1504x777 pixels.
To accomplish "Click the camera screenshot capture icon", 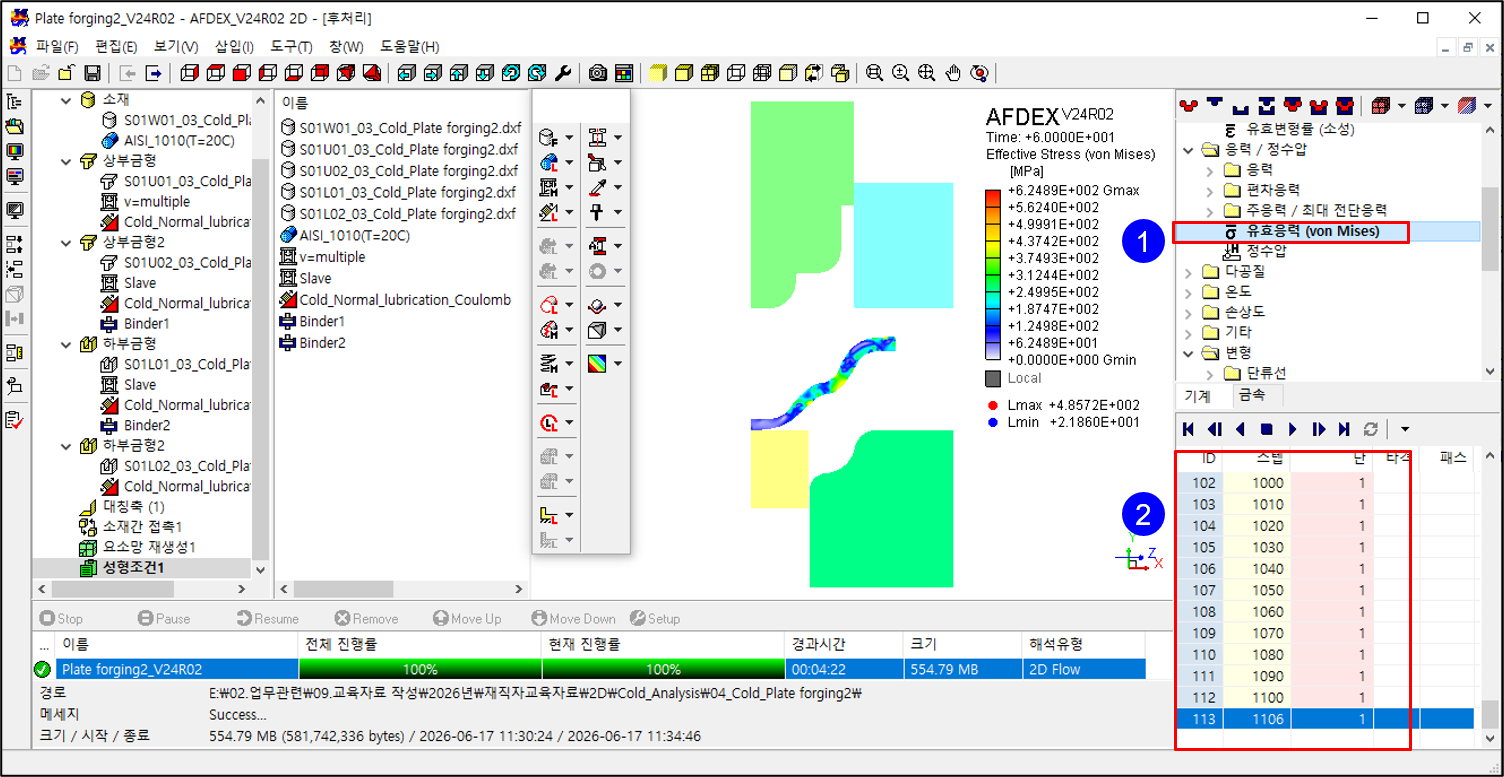I will (x=598, y=73).
